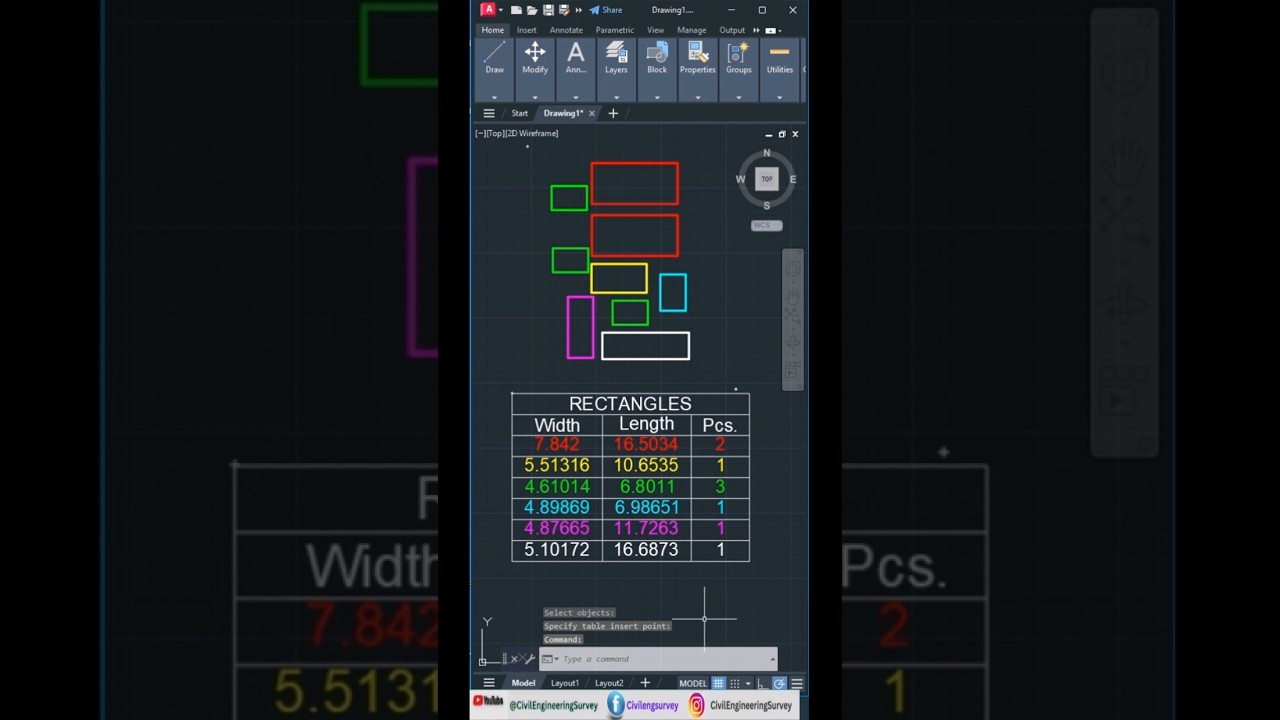This screenshot has height=720, width=1280.
Task: Click the Open file folder icon
Action: 532,10
